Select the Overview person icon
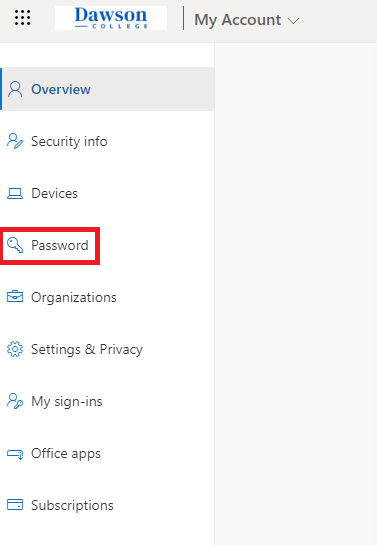Viewport: 377px width, 545px height. pos(15,89)
